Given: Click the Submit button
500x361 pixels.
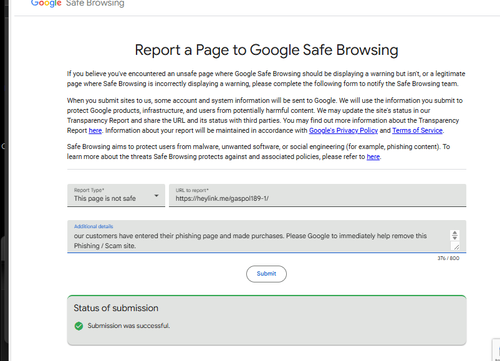Looking at the screenshot, I should click(266, 274).
